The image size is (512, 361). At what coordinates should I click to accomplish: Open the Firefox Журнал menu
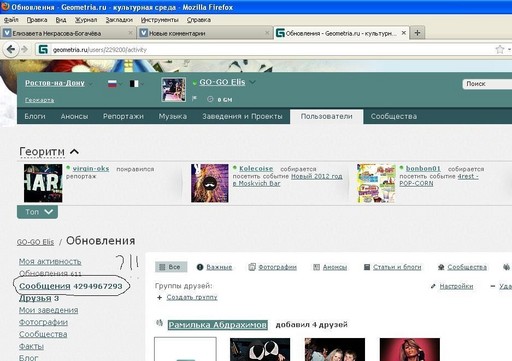86,20
